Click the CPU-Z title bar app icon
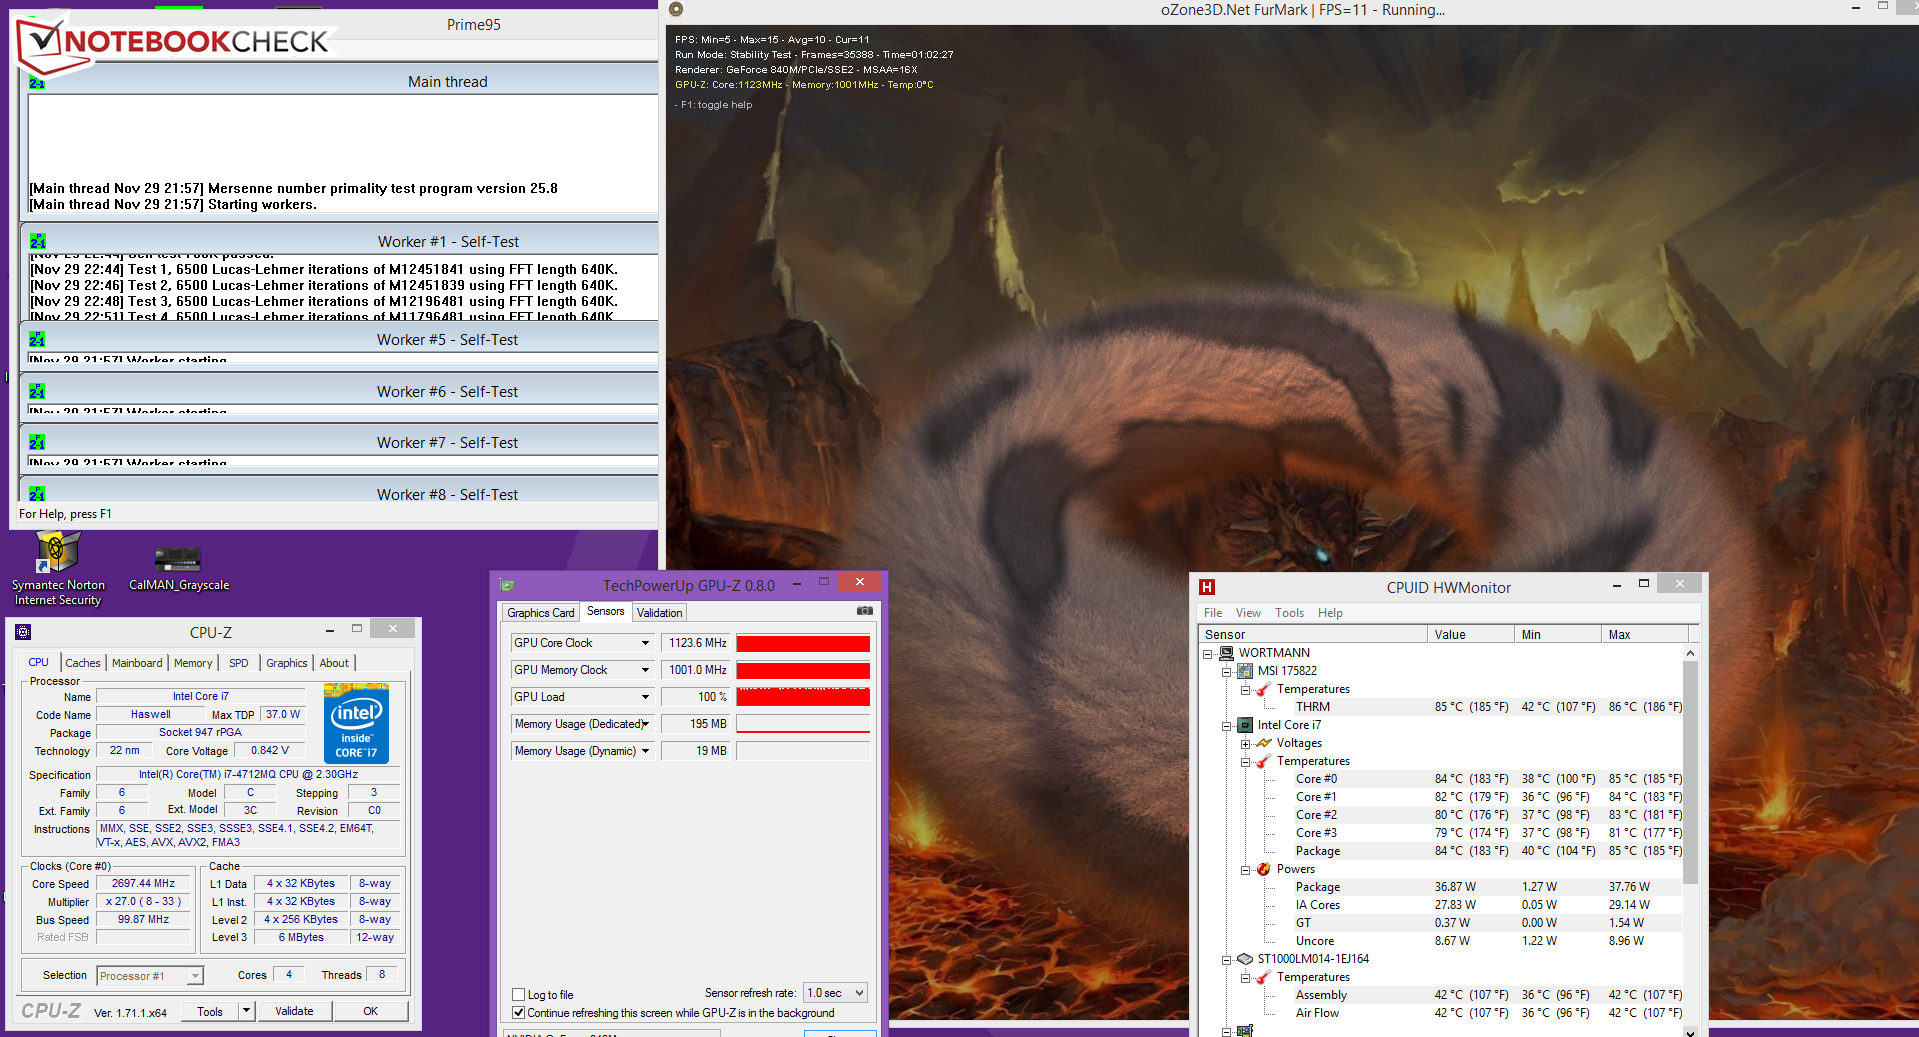 tap(23, 632)
